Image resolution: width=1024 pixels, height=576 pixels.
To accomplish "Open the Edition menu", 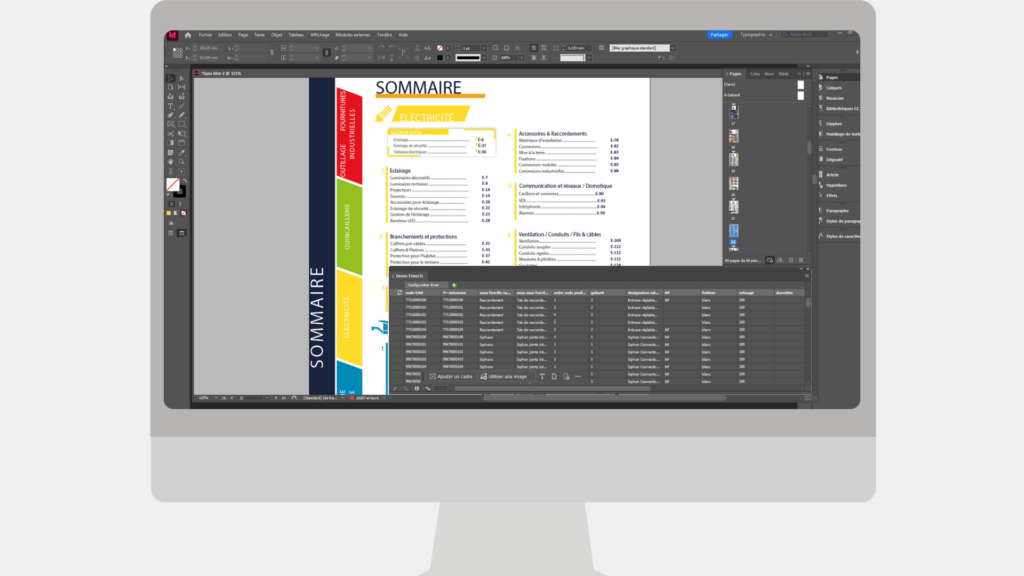I will click(225, 35).
